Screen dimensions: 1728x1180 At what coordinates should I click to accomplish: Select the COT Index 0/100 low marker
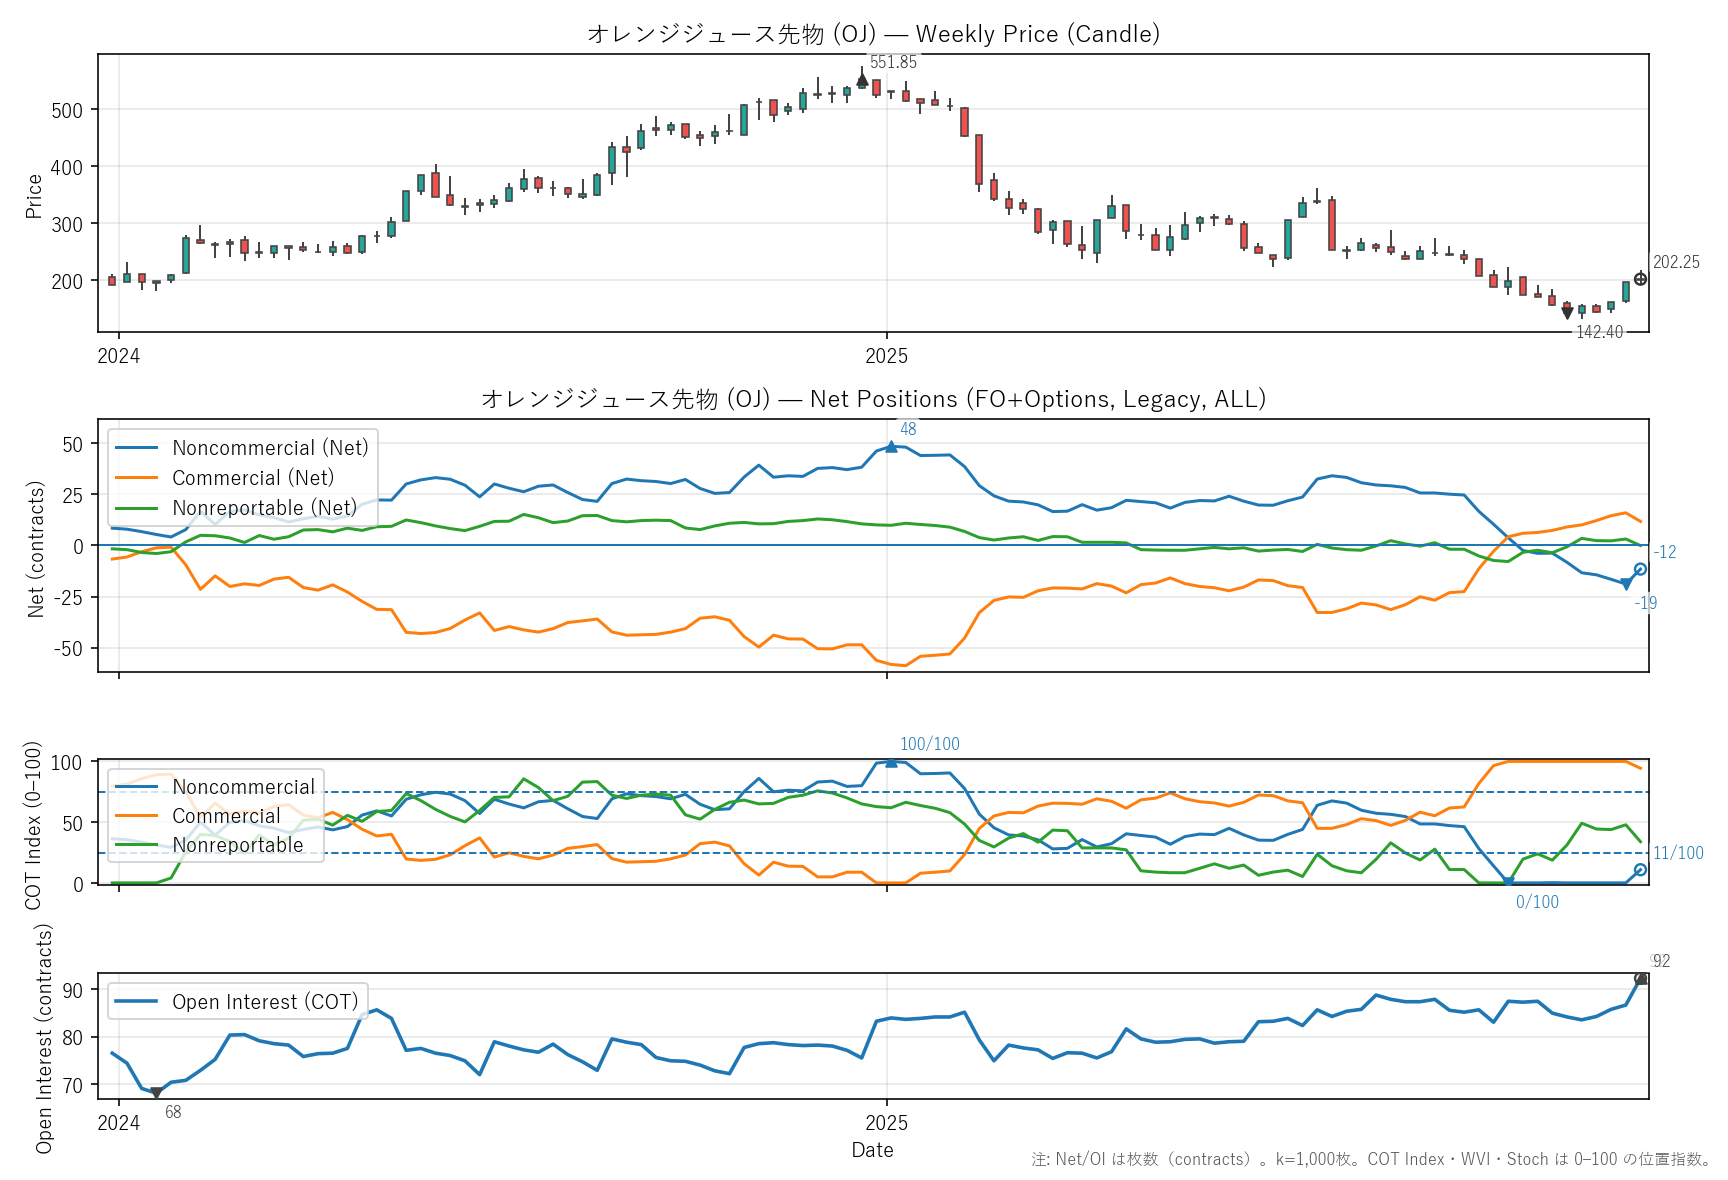tap(1508, 882)
